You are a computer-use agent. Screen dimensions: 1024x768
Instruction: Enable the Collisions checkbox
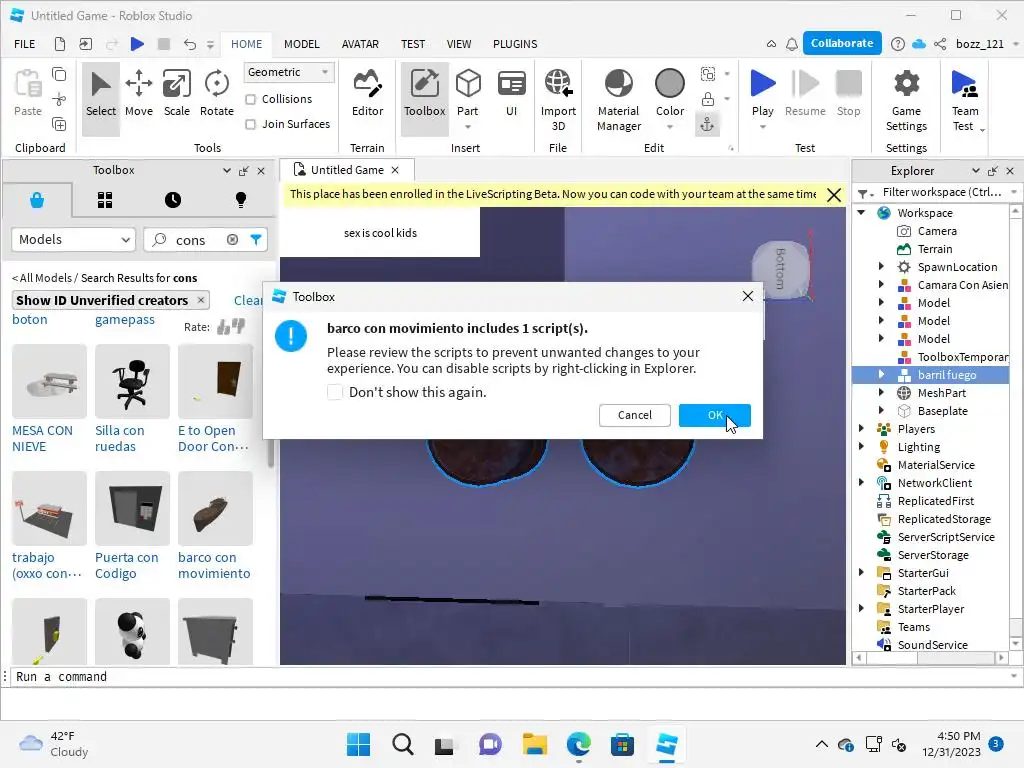pyautogui.click(x=250, y=99)
